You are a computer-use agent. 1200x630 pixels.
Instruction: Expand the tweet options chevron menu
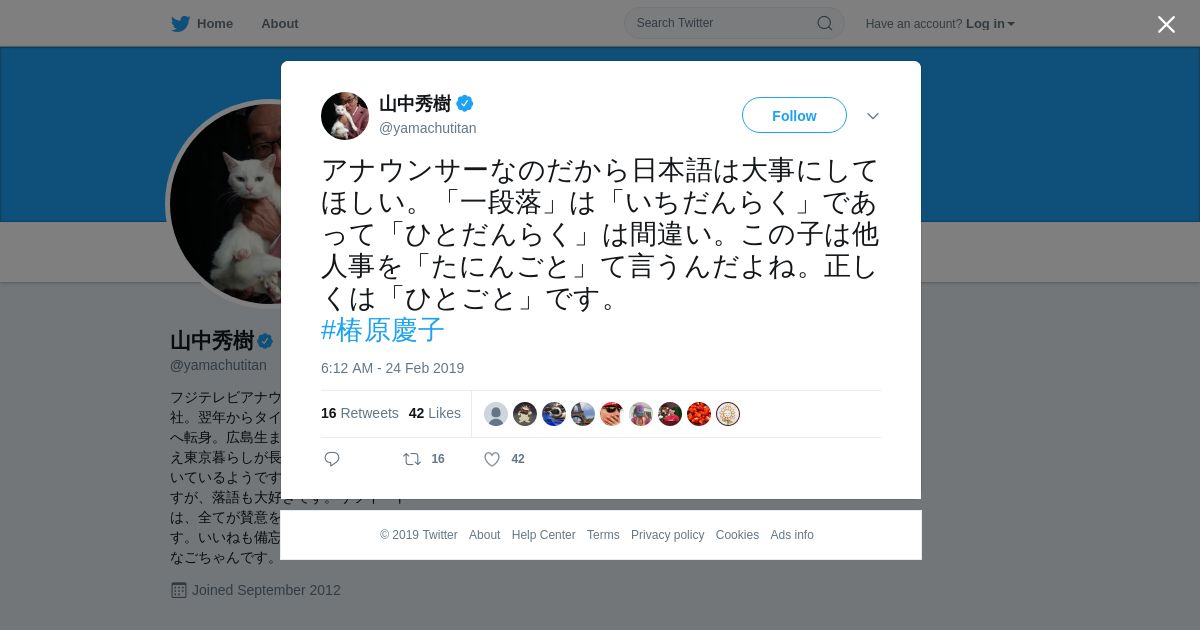click(x=873, y=116)
